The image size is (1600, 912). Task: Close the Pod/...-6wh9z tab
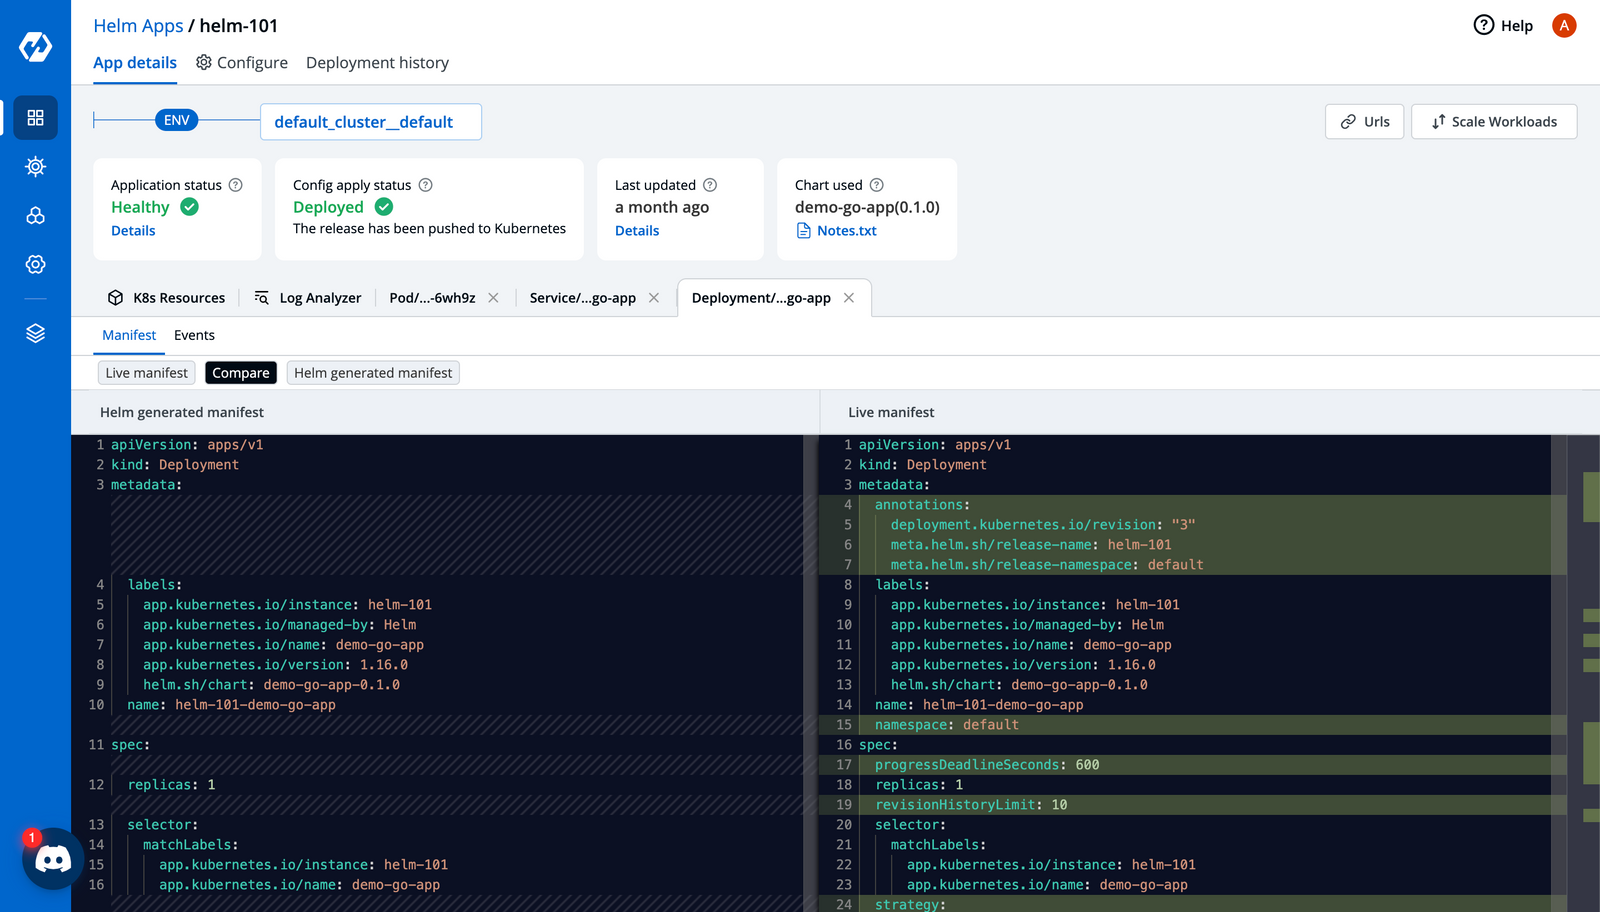point(493,297)
